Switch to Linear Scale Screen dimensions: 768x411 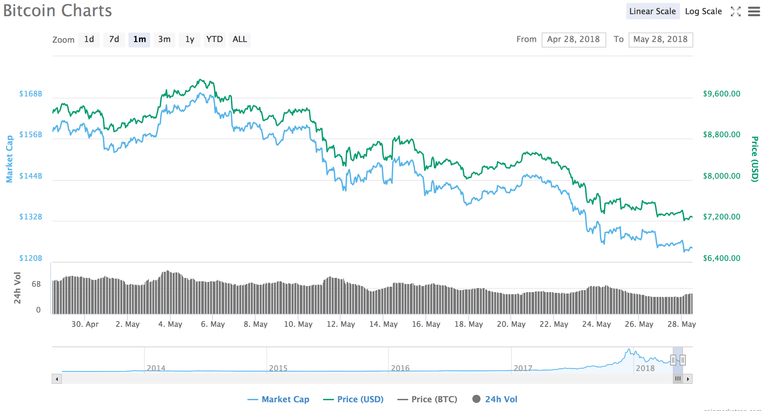(652, 11)
